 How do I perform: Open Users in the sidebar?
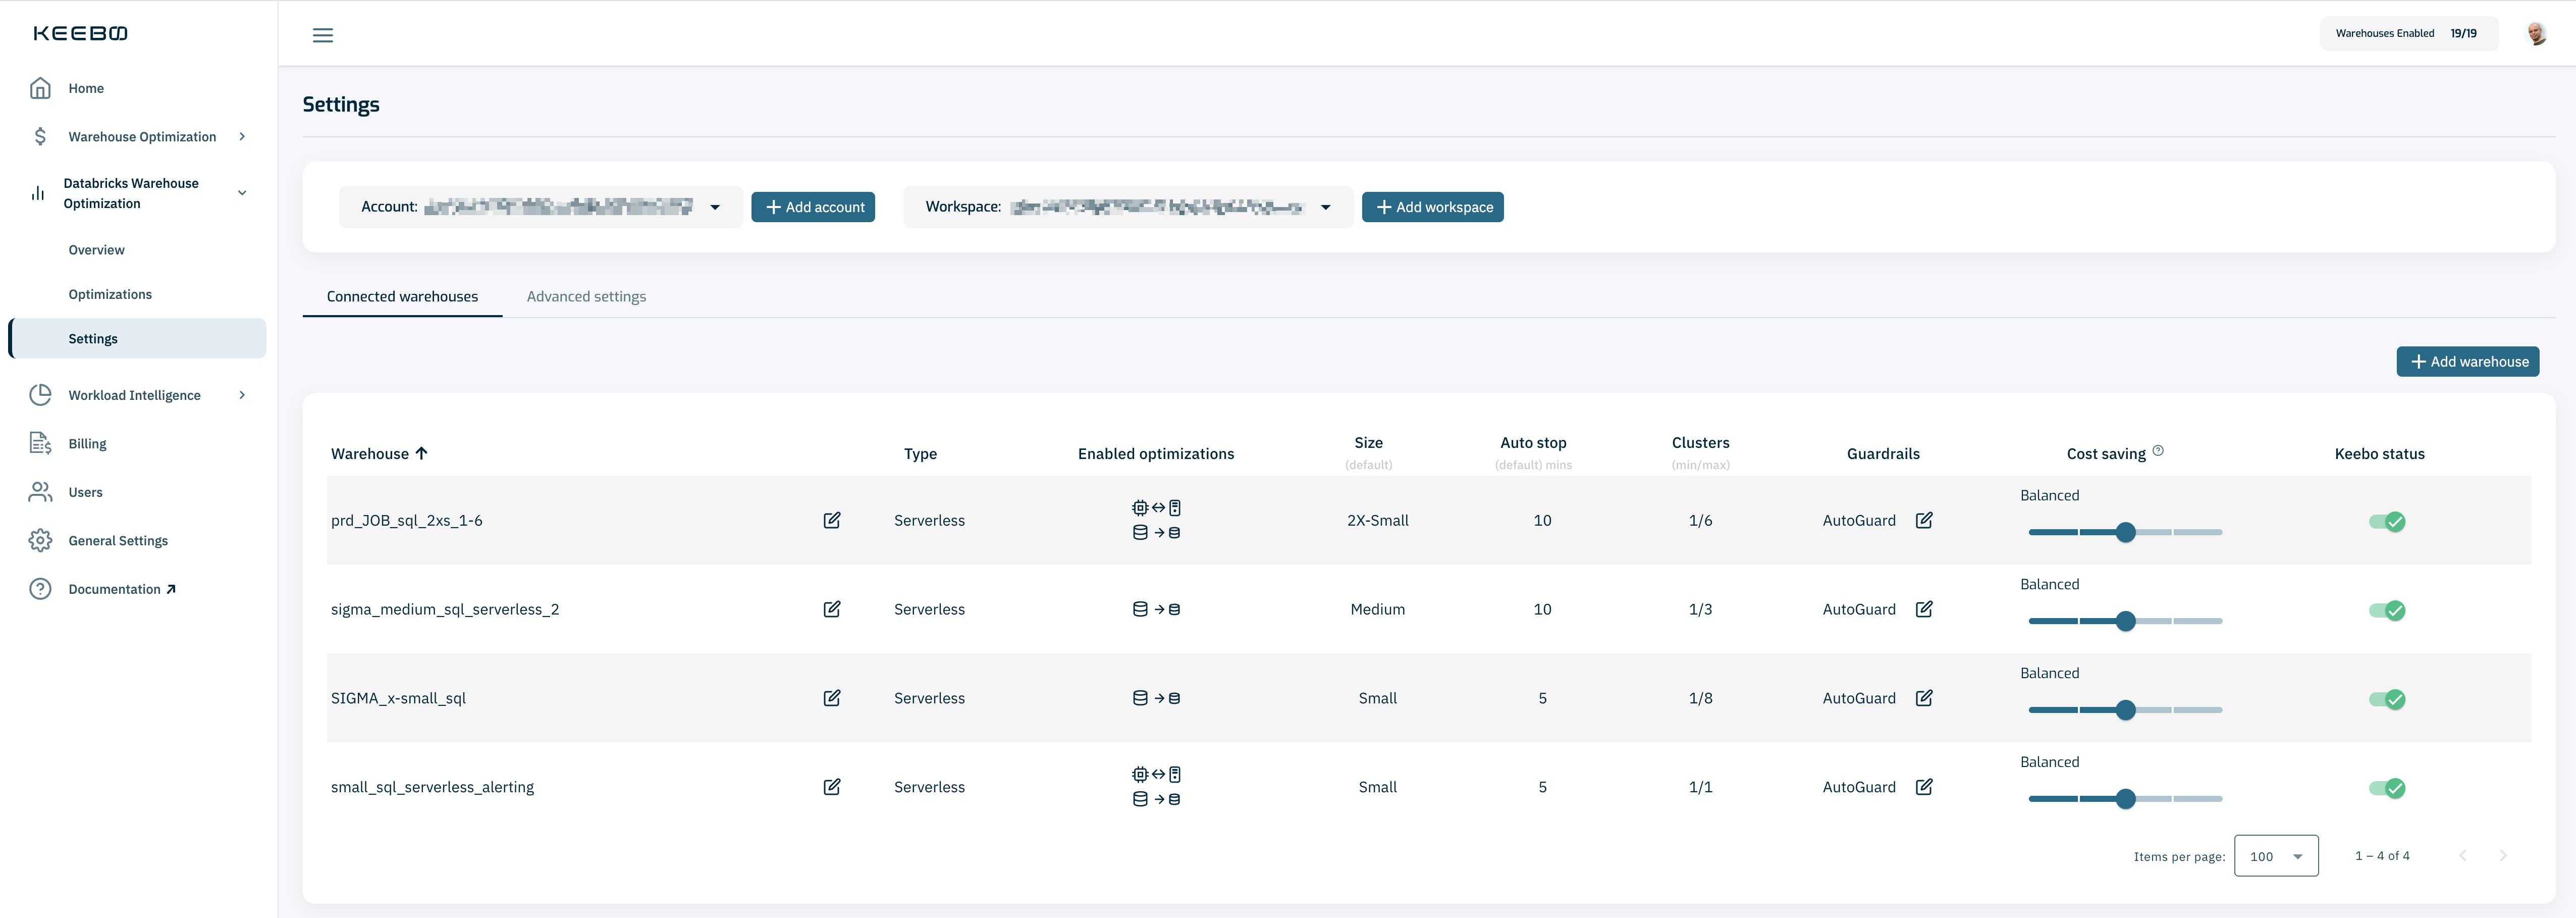pyautogui.click(x=85, y=492)
